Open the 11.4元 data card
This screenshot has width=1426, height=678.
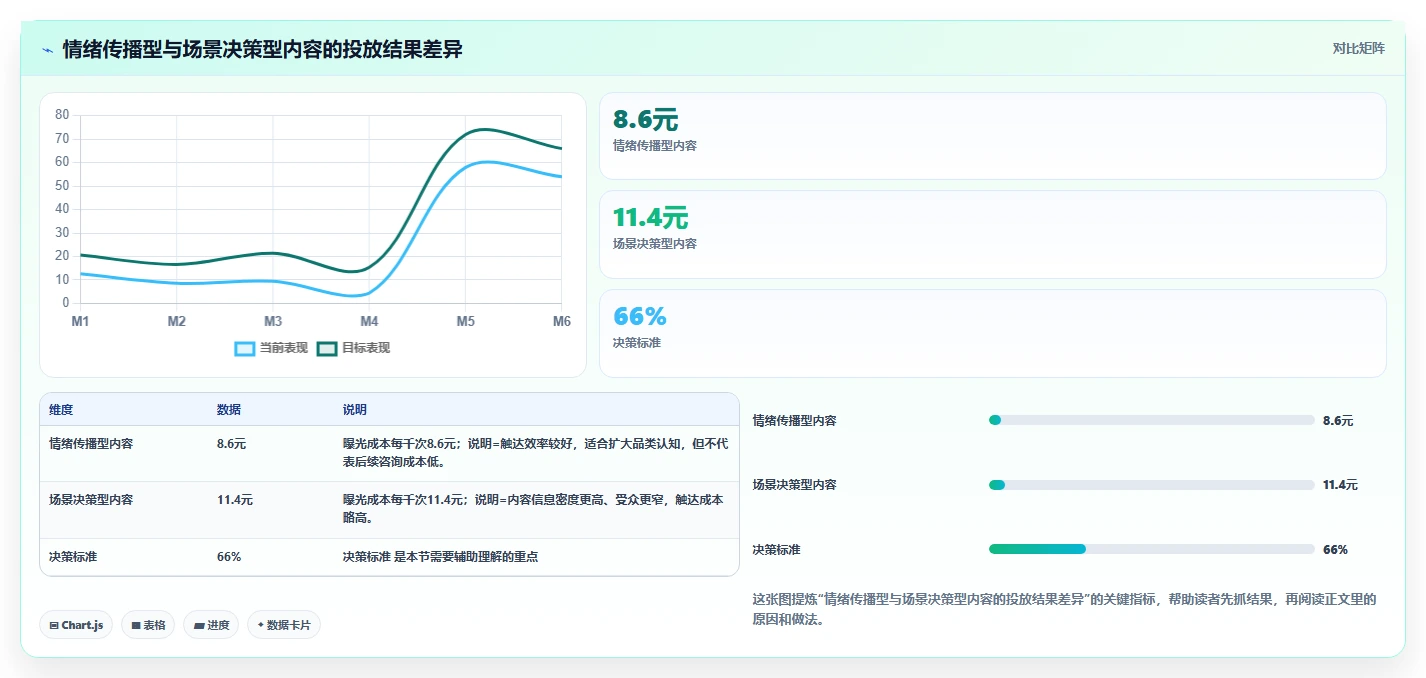pyautogui.click(x=992, y=234)
